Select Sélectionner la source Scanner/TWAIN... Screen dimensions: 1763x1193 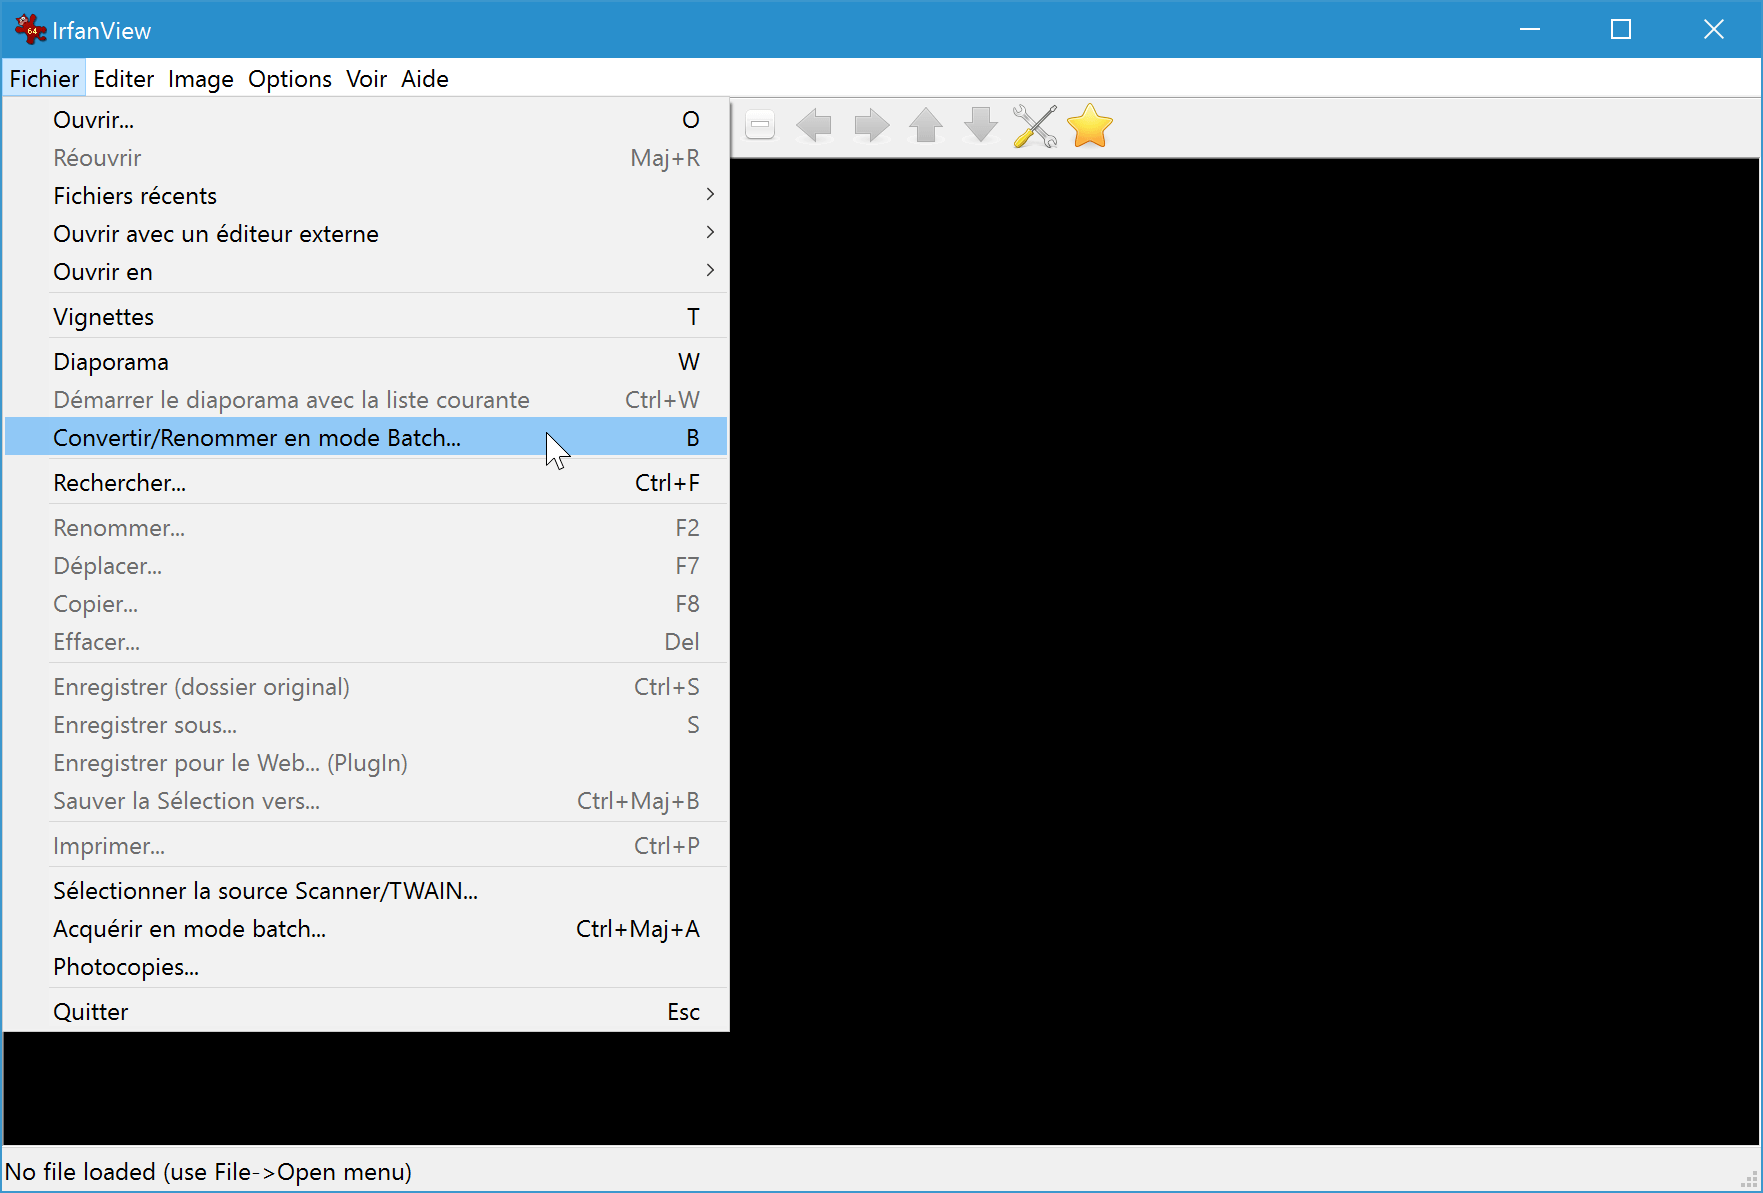(366, 891)
